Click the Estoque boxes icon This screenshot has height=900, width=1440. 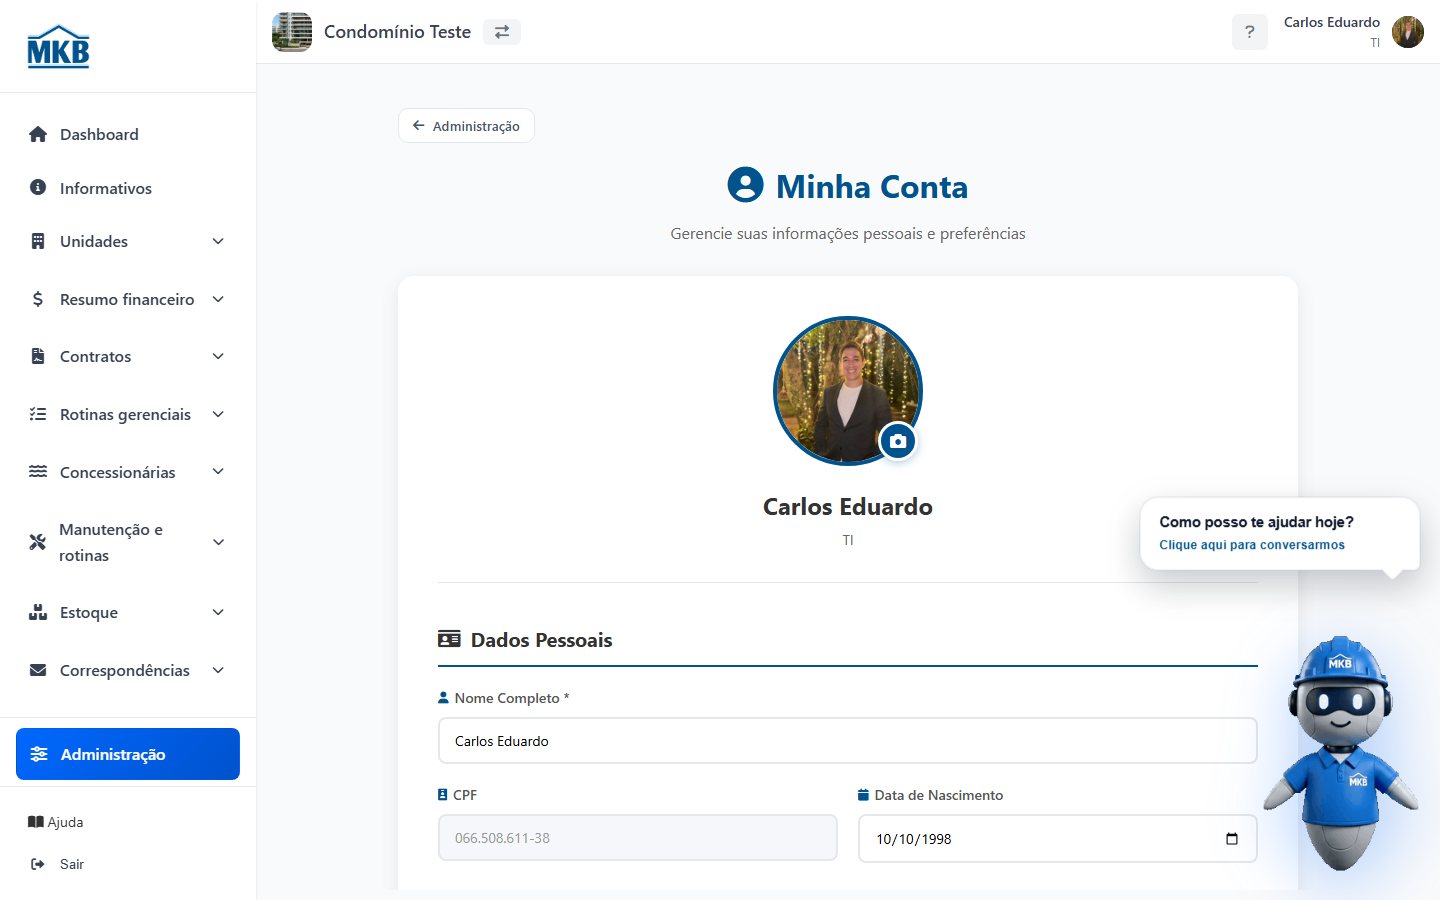38,612
